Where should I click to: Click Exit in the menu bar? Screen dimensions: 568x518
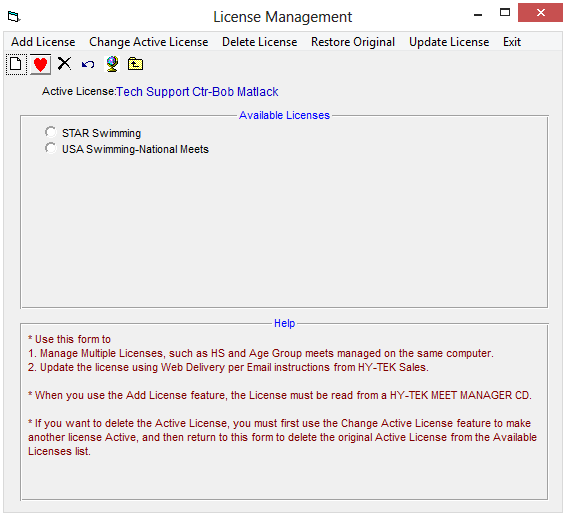pyautogui.click(x=512, y=42)
